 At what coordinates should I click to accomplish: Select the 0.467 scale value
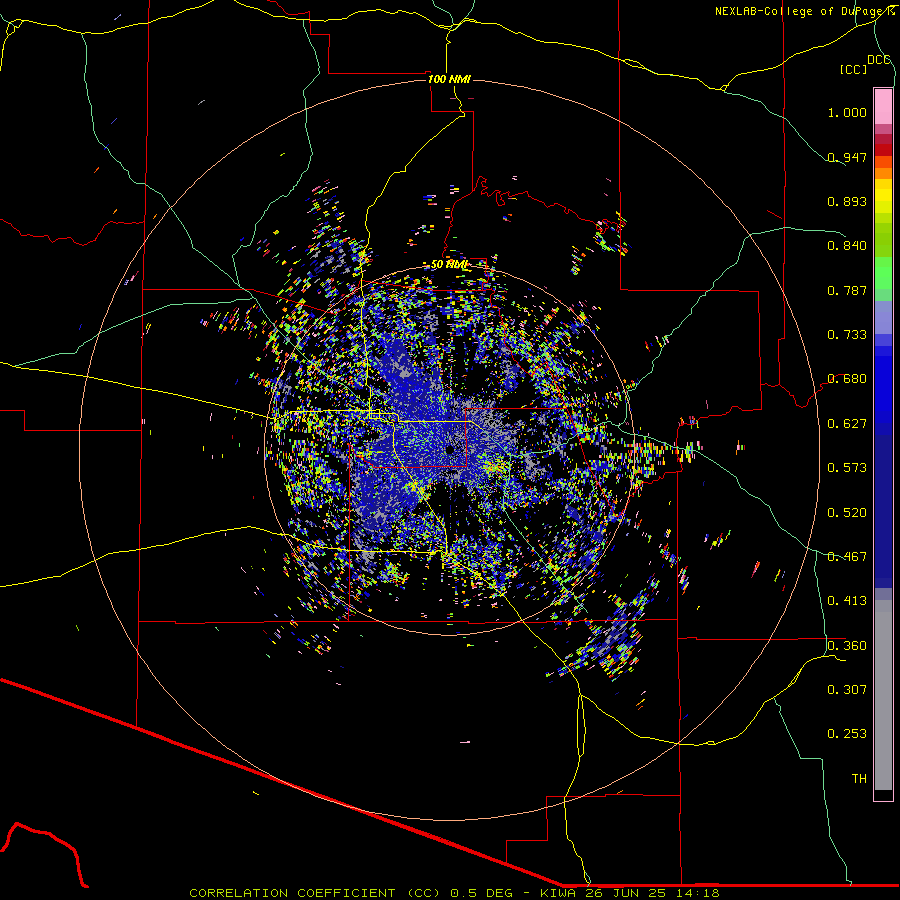coord(847,557)
